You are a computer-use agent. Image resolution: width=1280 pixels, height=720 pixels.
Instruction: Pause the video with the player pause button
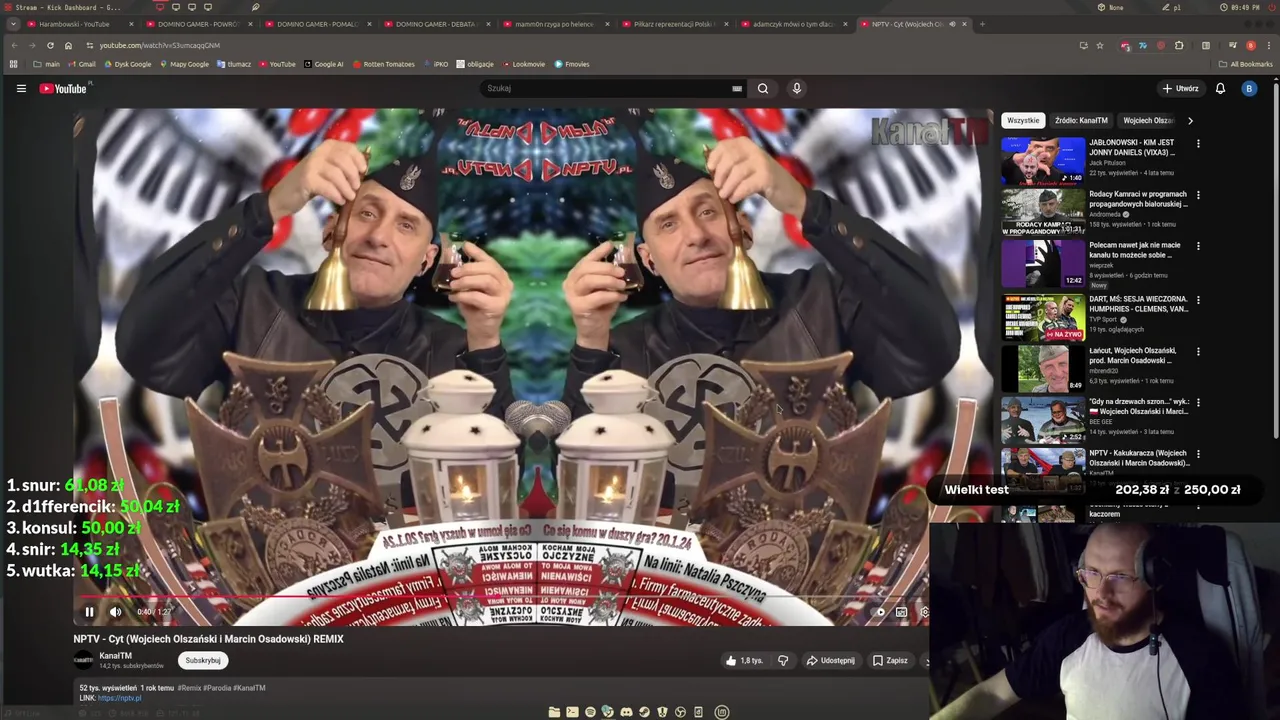click(x=89, y=612)
